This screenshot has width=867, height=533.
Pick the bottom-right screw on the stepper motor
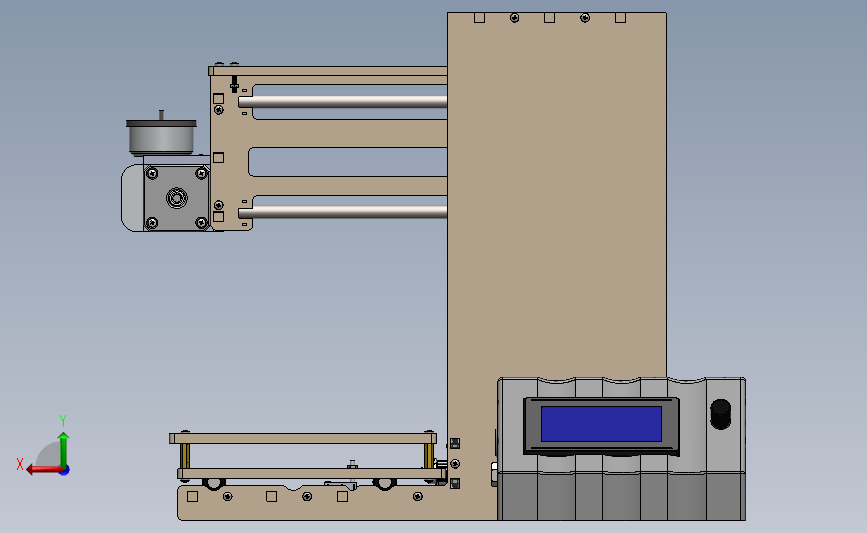click(202, 223)
